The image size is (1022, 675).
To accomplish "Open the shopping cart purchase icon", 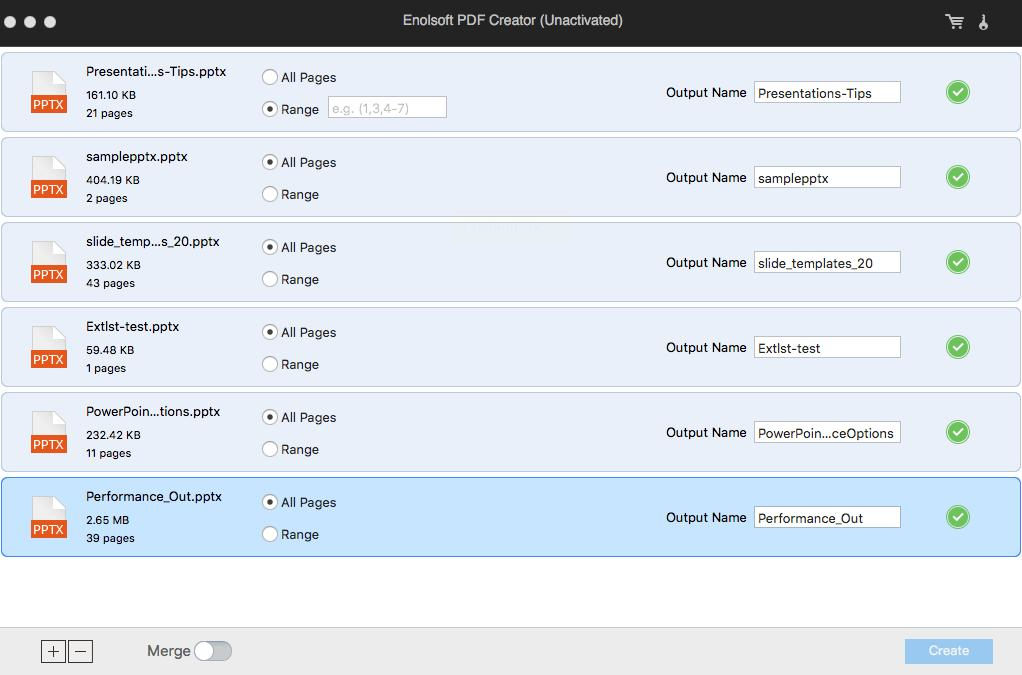I will (x=954, y=22).
